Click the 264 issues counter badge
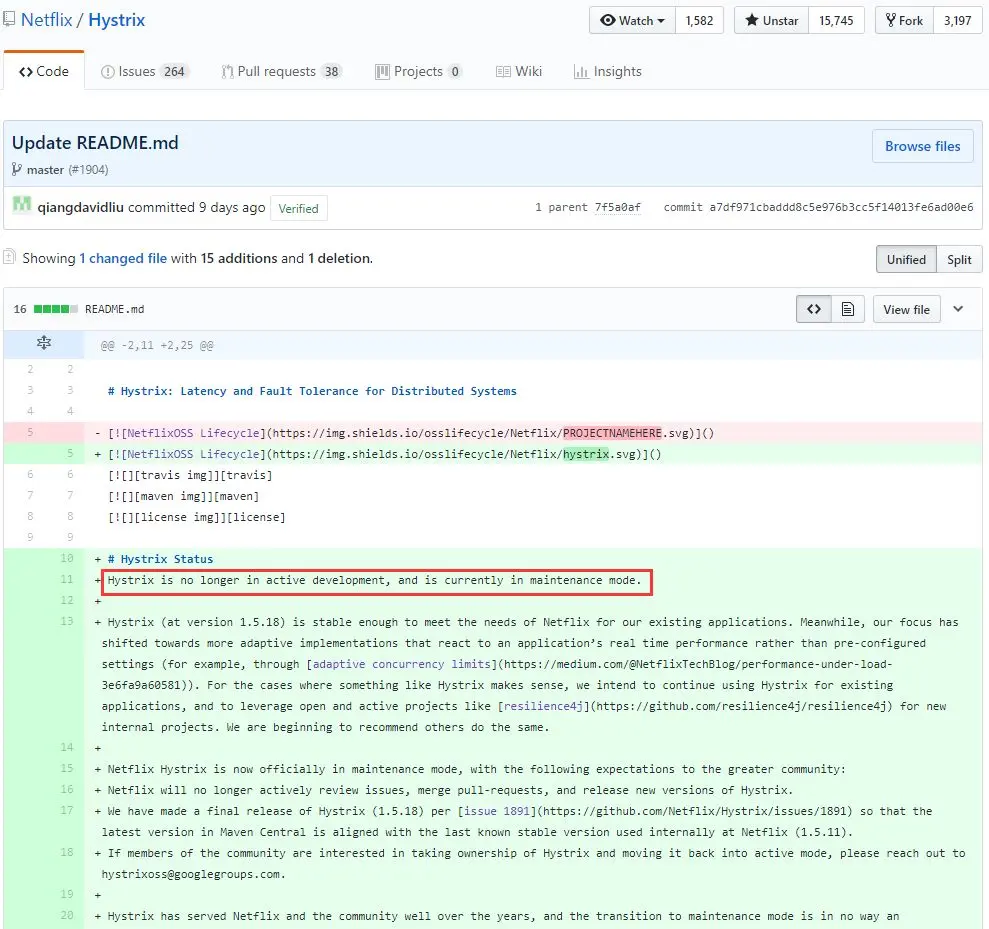This screenshot has height=929, width=989. pyautogui.click(x=174, y=71)
